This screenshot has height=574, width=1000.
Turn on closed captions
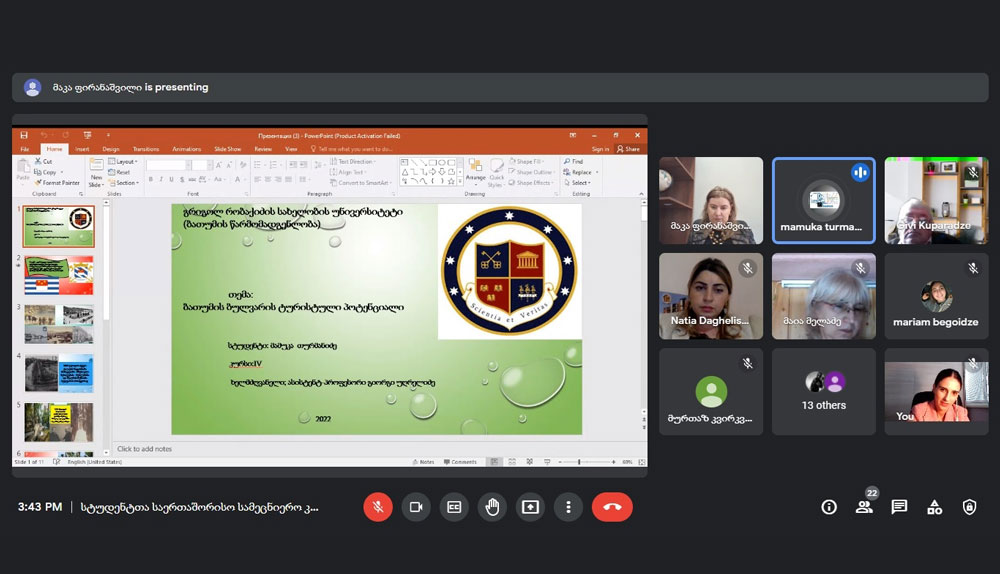coord(454,507)
